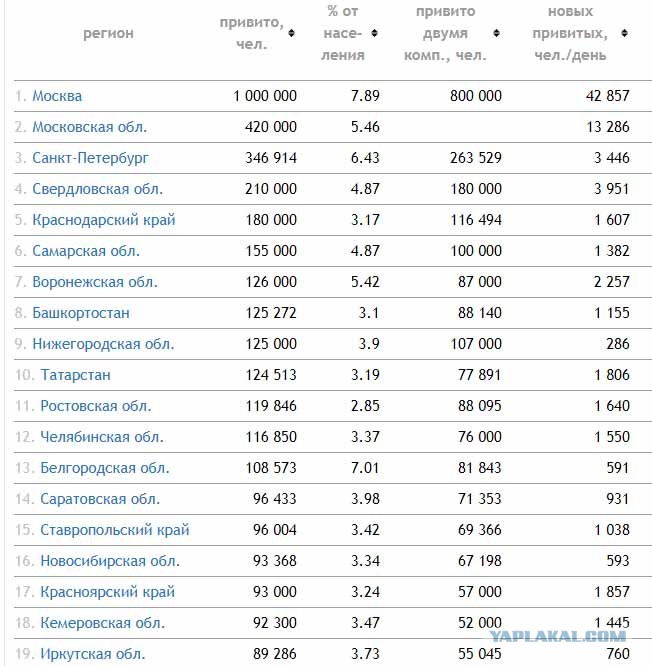Open the Башкортостан link
The height and width of the screenshot is (666, 652).
click(81, 313)
